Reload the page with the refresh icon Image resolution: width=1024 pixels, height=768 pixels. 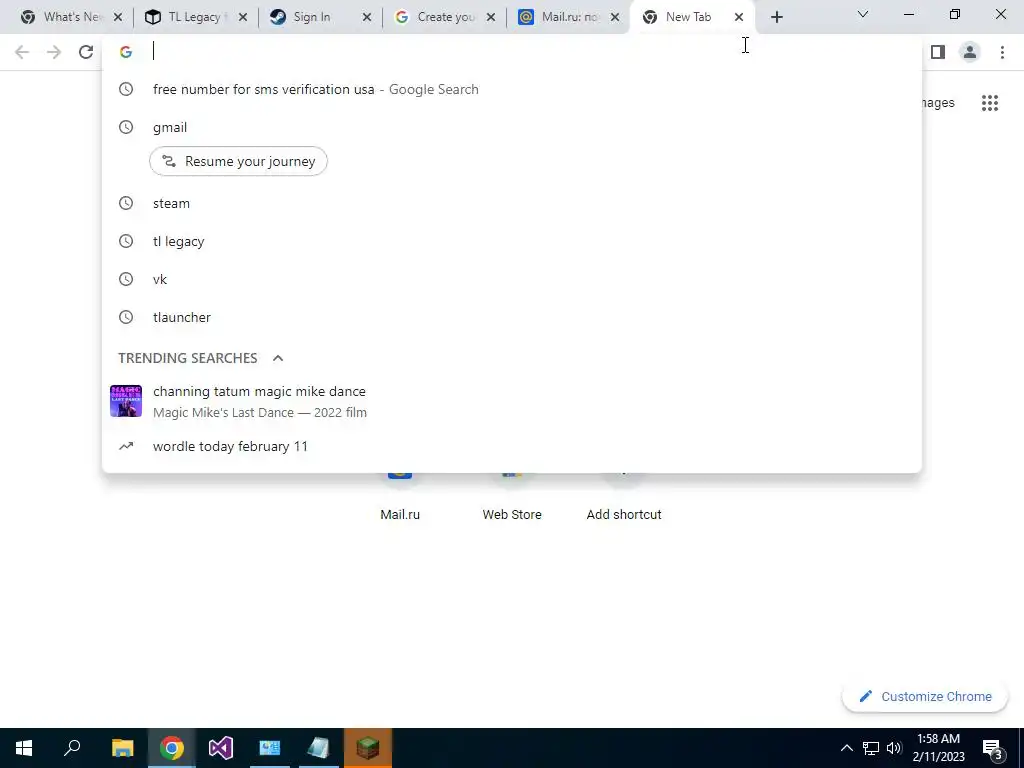point(86,52)
